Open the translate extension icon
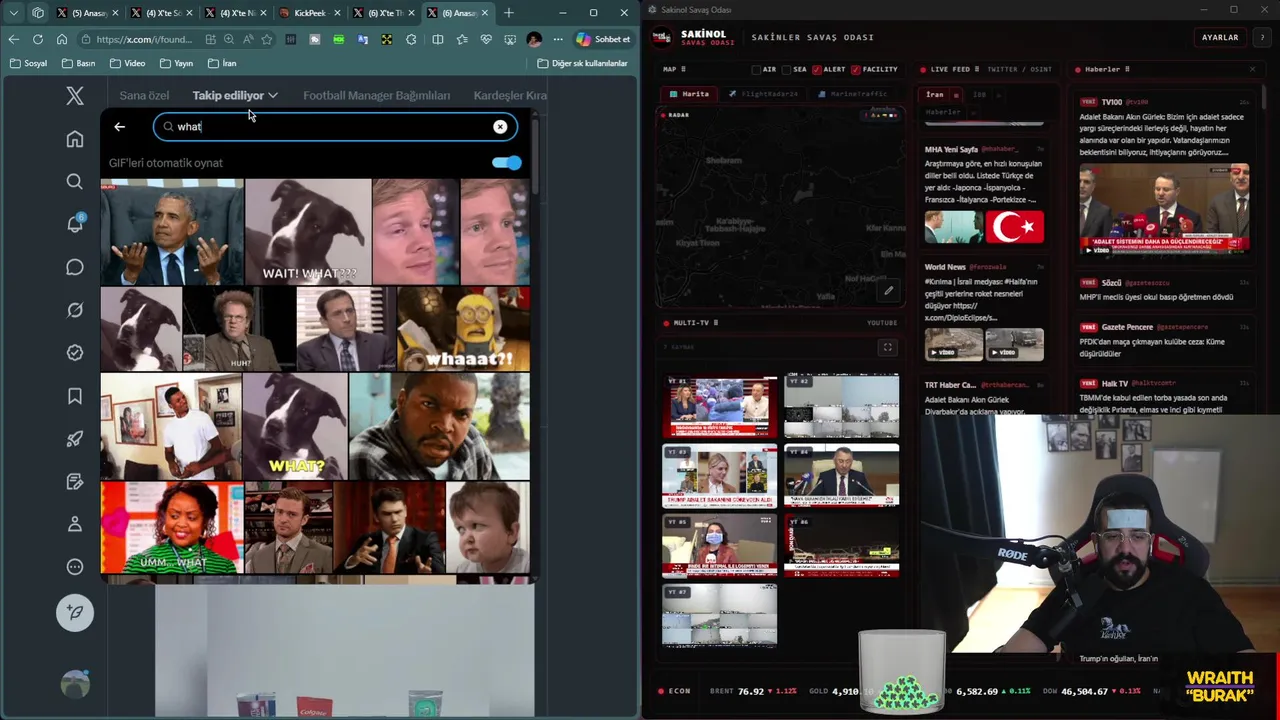Screen dimensions: 1280x720 point(362,39)
